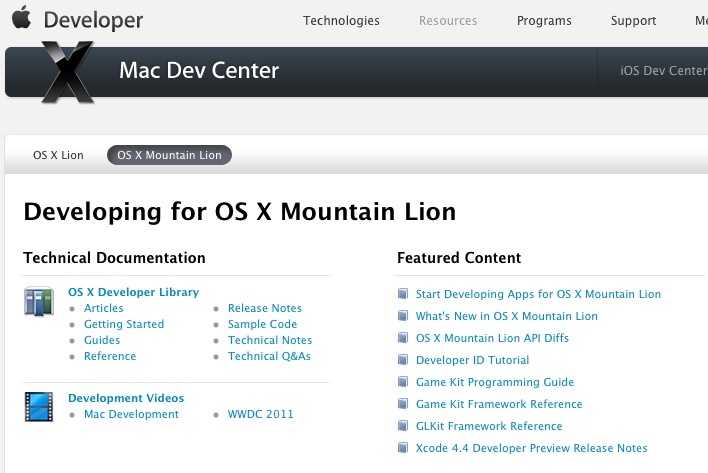This screenshot has width=708, height=473.
Task: Switch to iOS Dev Center
Action: tap(663, 71)
